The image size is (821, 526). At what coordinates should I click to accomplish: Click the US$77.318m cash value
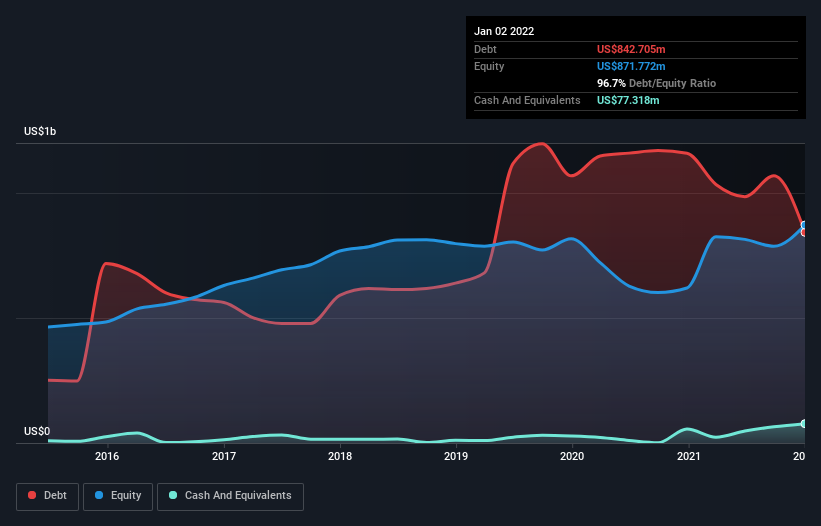(x=628, y=100)
